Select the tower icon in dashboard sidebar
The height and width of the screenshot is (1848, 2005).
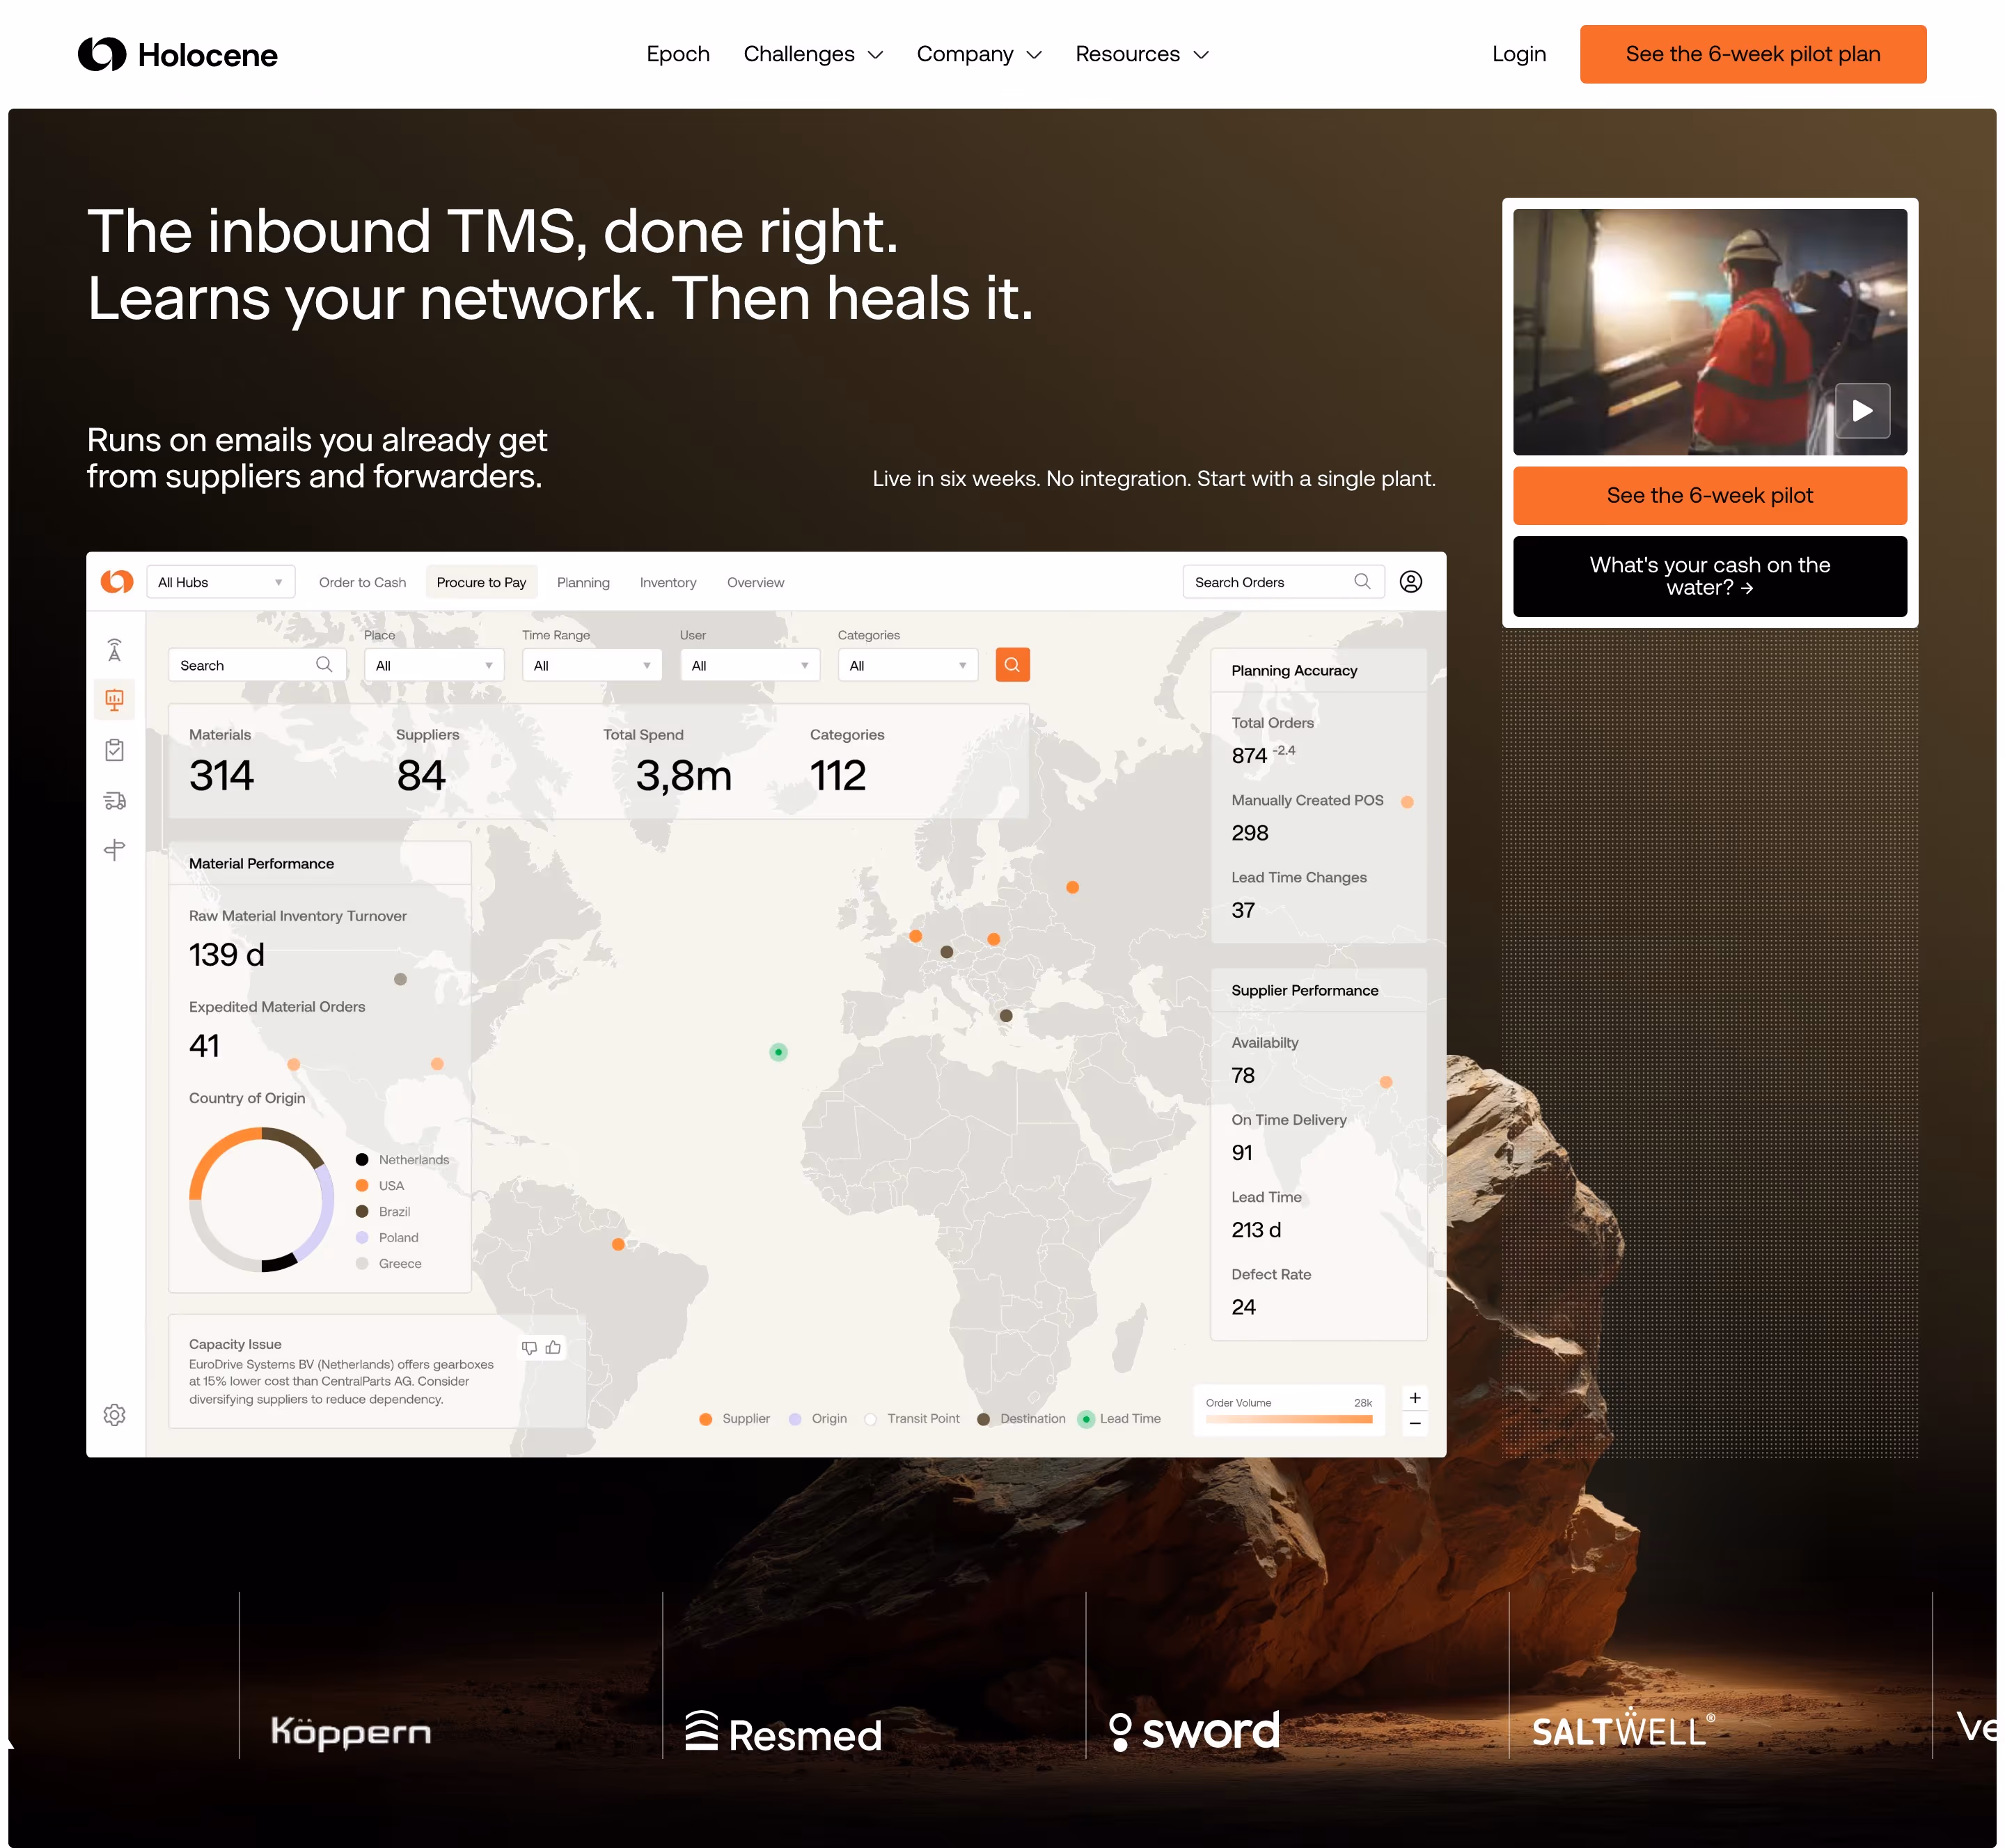(115, 650)
